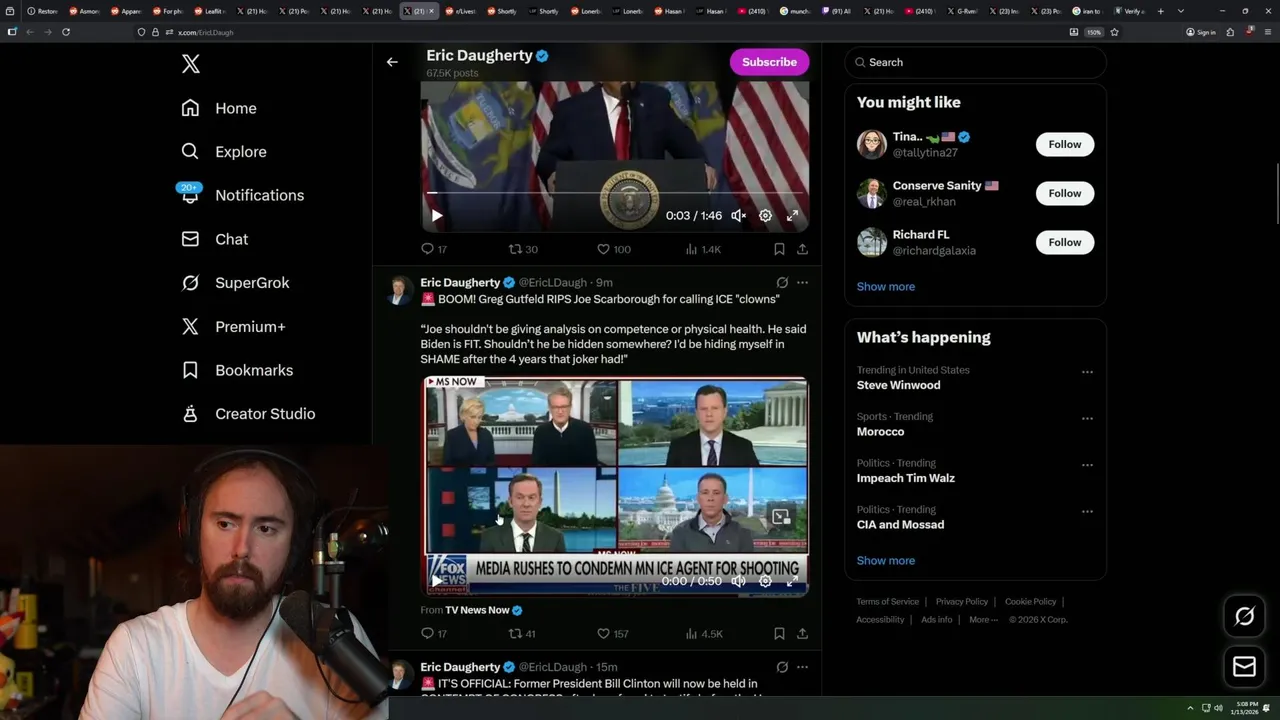Unmute the top video volume icon
Image resolution: width=1280 pixels, height=720 pixels.
point(738,215)
